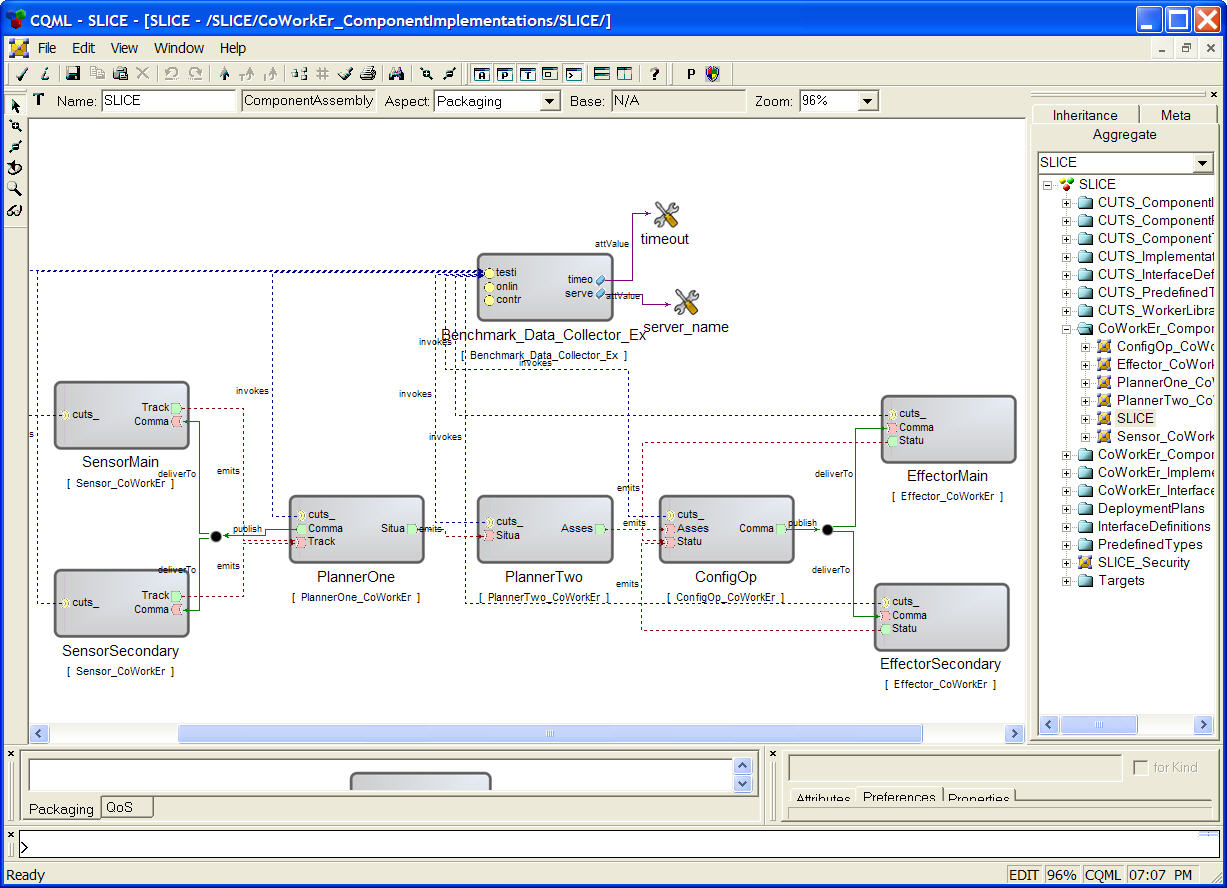Viewport: 1227px width, 888px height.
Task: Select SLICE_Security in the tree
Action: [1143, 562]
